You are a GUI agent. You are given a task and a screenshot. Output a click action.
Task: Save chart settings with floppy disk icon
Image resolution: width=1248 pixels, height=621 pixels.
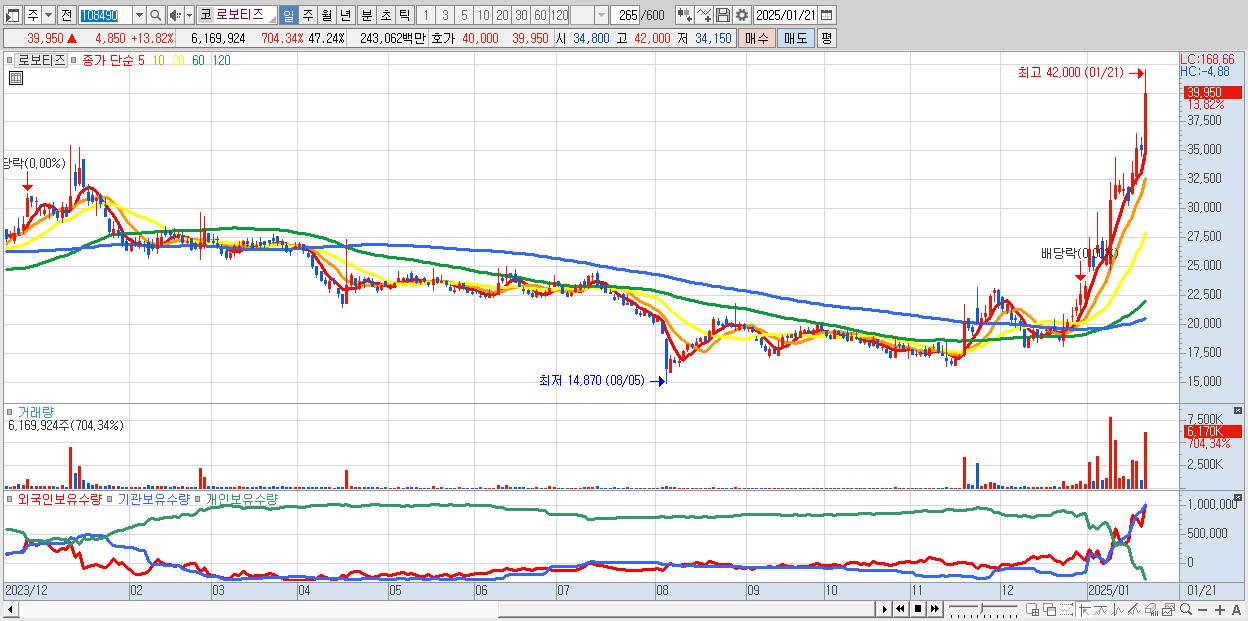[x=722, y=15]
